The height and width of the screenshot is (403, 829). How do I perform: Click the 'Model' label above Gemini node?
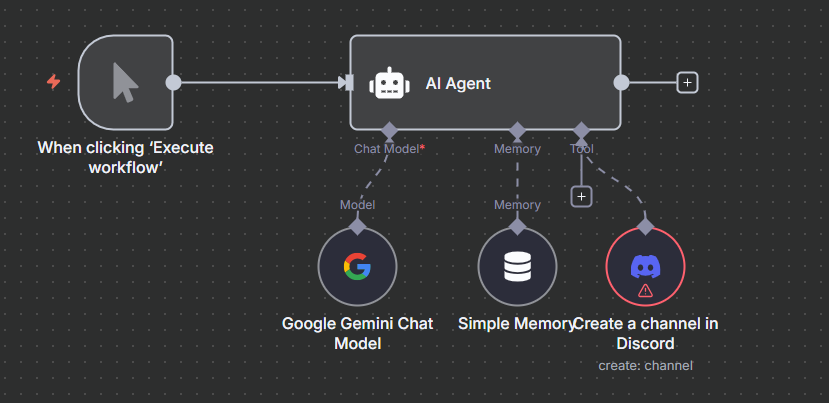tap(357, 205)
